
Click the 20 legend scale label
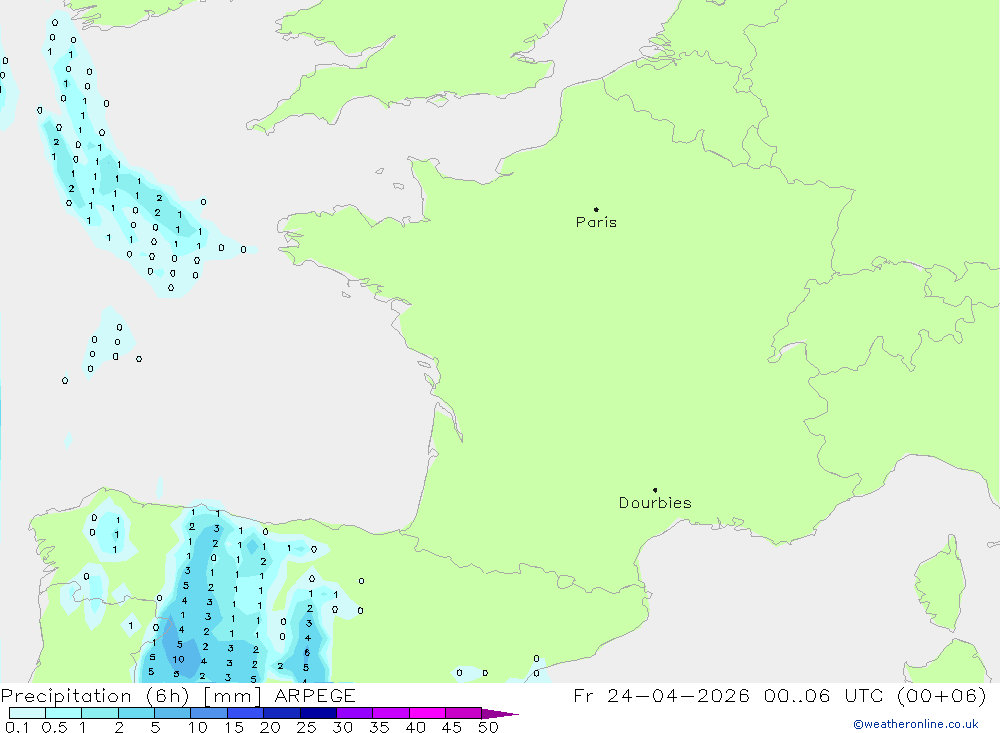270,727
